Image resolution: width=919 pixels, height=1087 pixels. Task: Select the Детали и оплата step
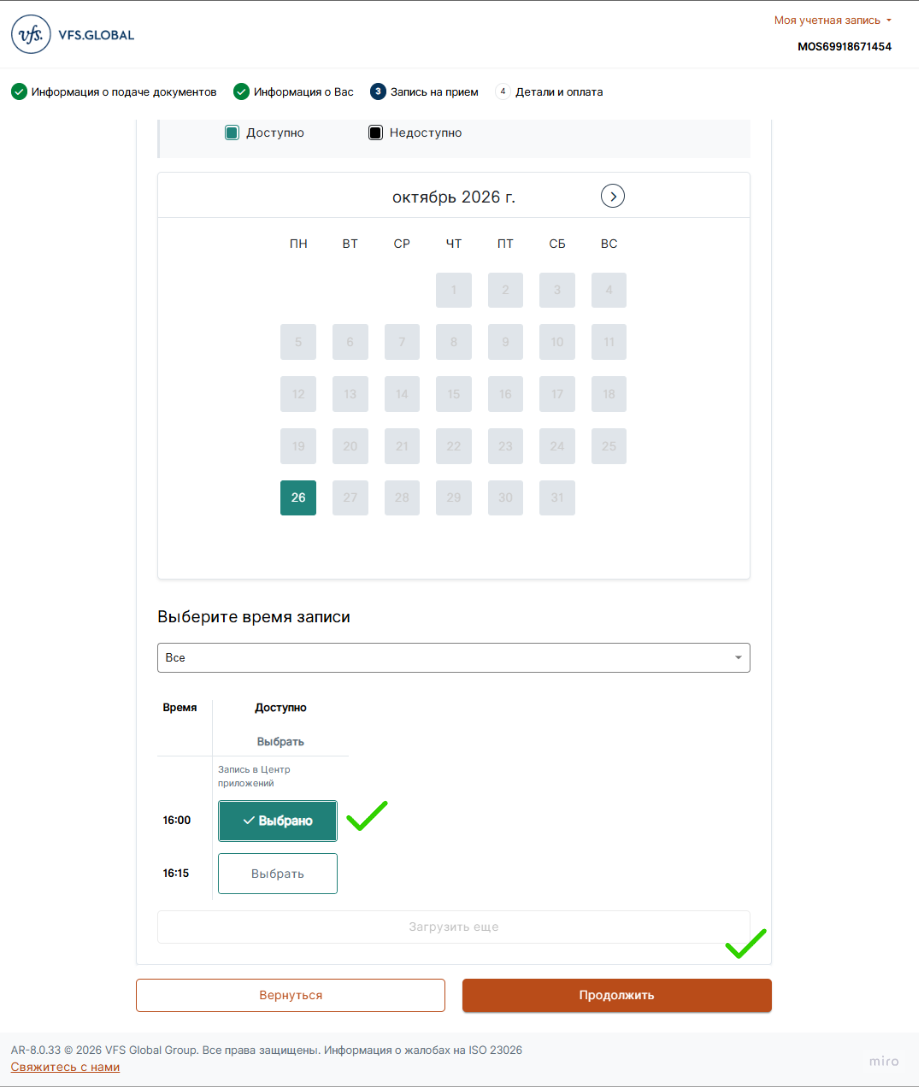pos(549,92)
